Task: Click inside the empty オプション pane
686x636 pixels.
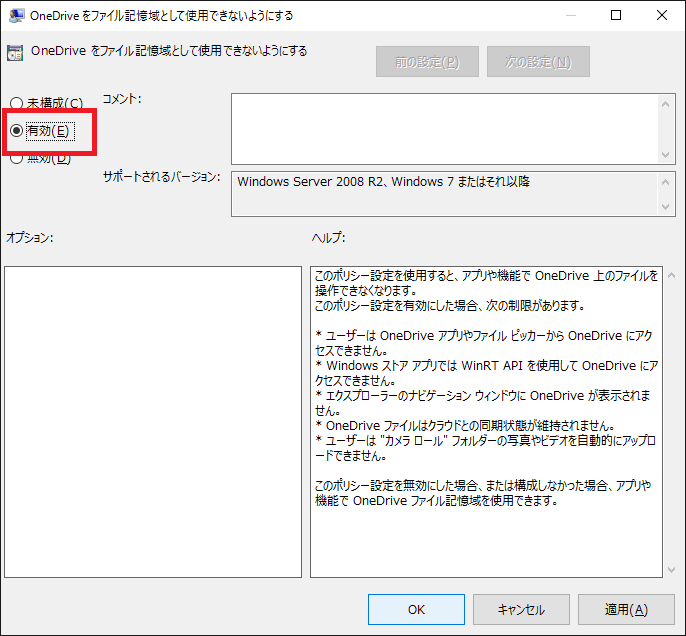Action: (x=153, y=421)
